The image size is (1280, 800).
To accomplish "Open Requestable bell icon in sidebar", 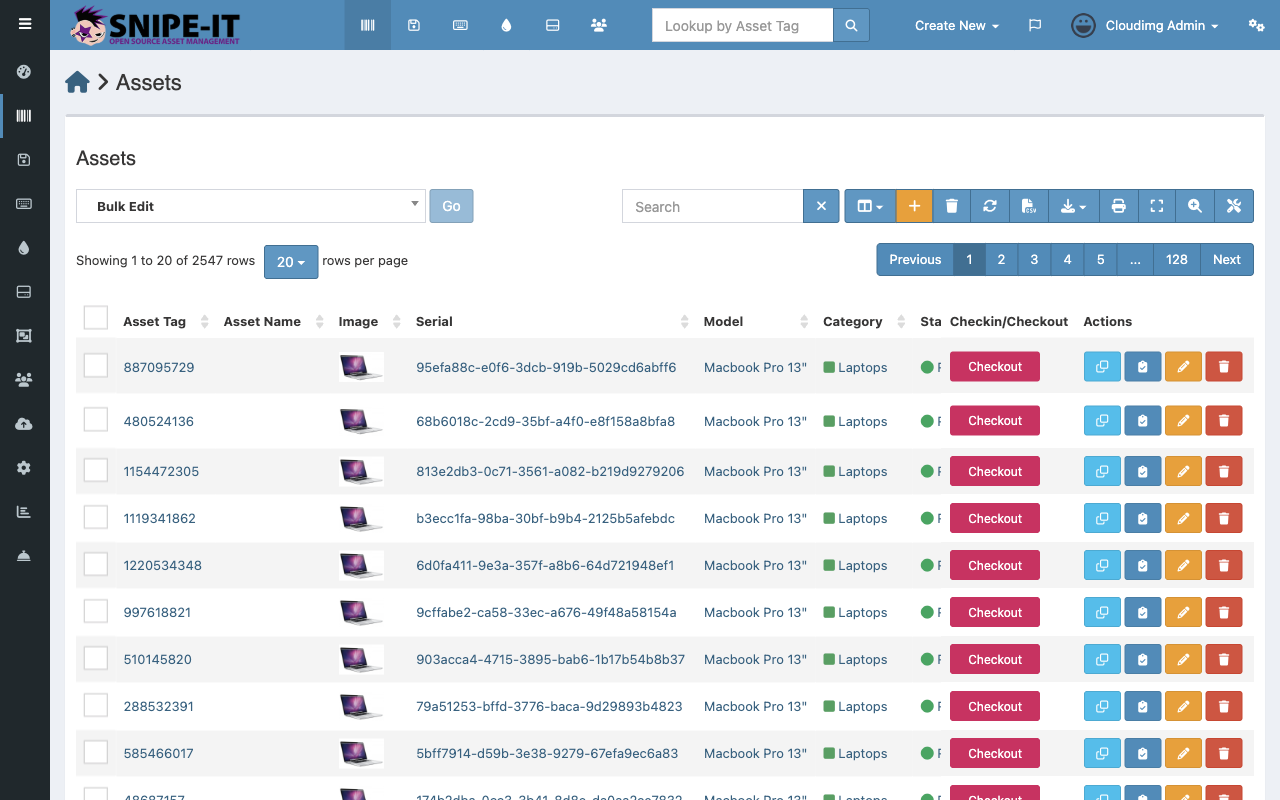I will (x=24, y=556).
